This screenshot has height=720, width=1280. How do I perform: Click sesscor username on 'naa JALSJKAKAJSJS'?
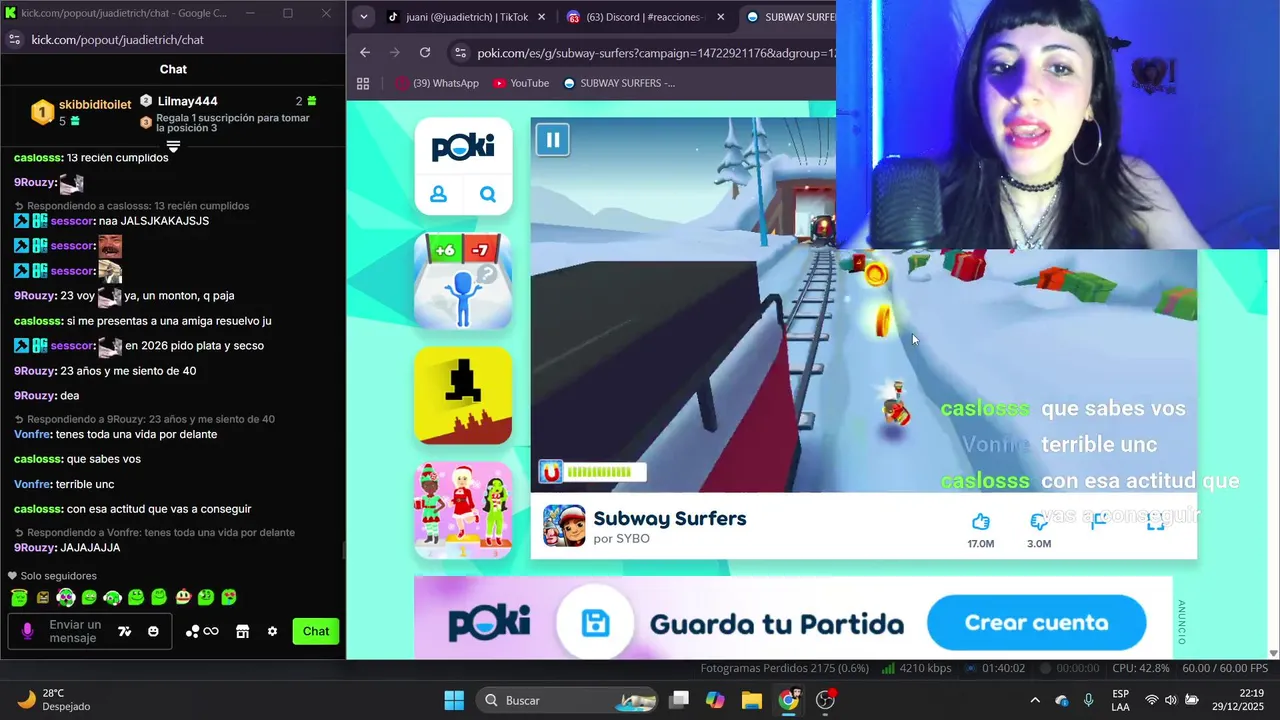click(72, 221)
